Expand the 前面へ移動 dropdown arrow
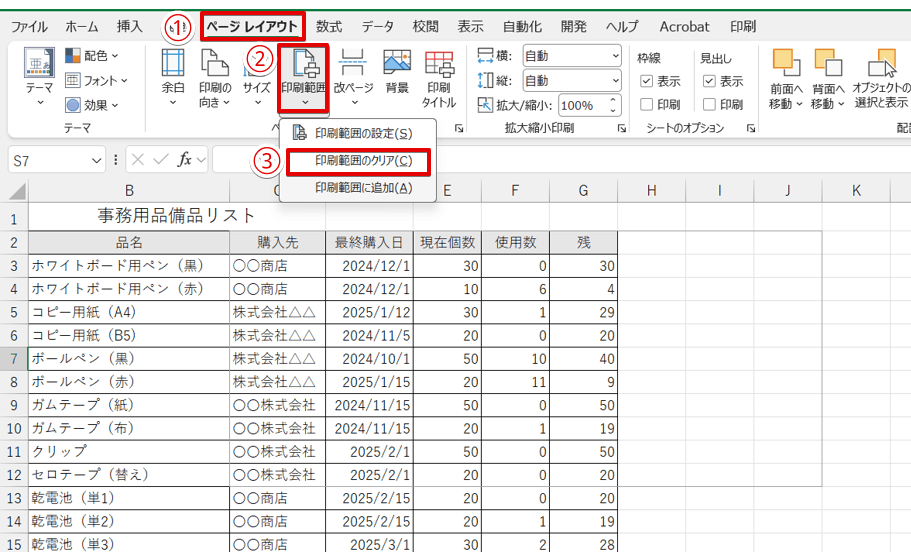The width and height of the screenshot is (911, 560). coord(799,104)
